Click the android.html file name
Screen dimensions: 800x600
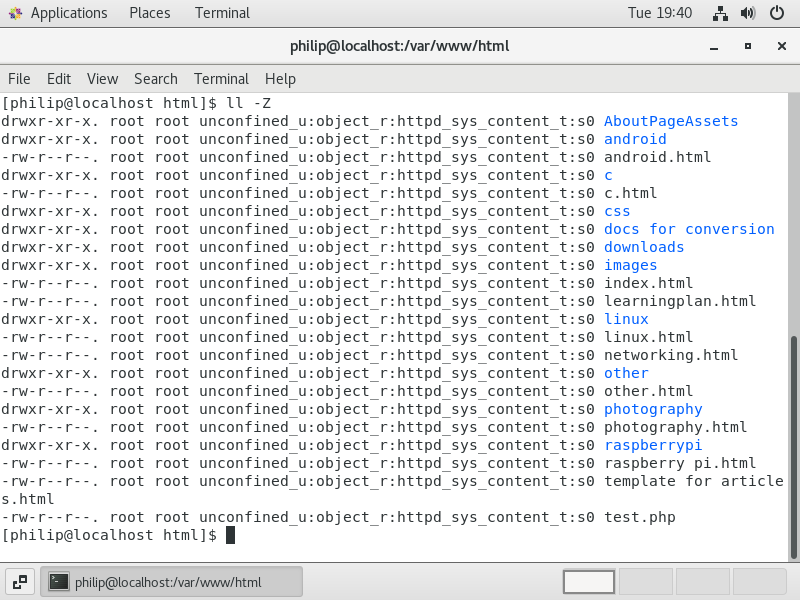pyautogui.click(x=657, y=157)
